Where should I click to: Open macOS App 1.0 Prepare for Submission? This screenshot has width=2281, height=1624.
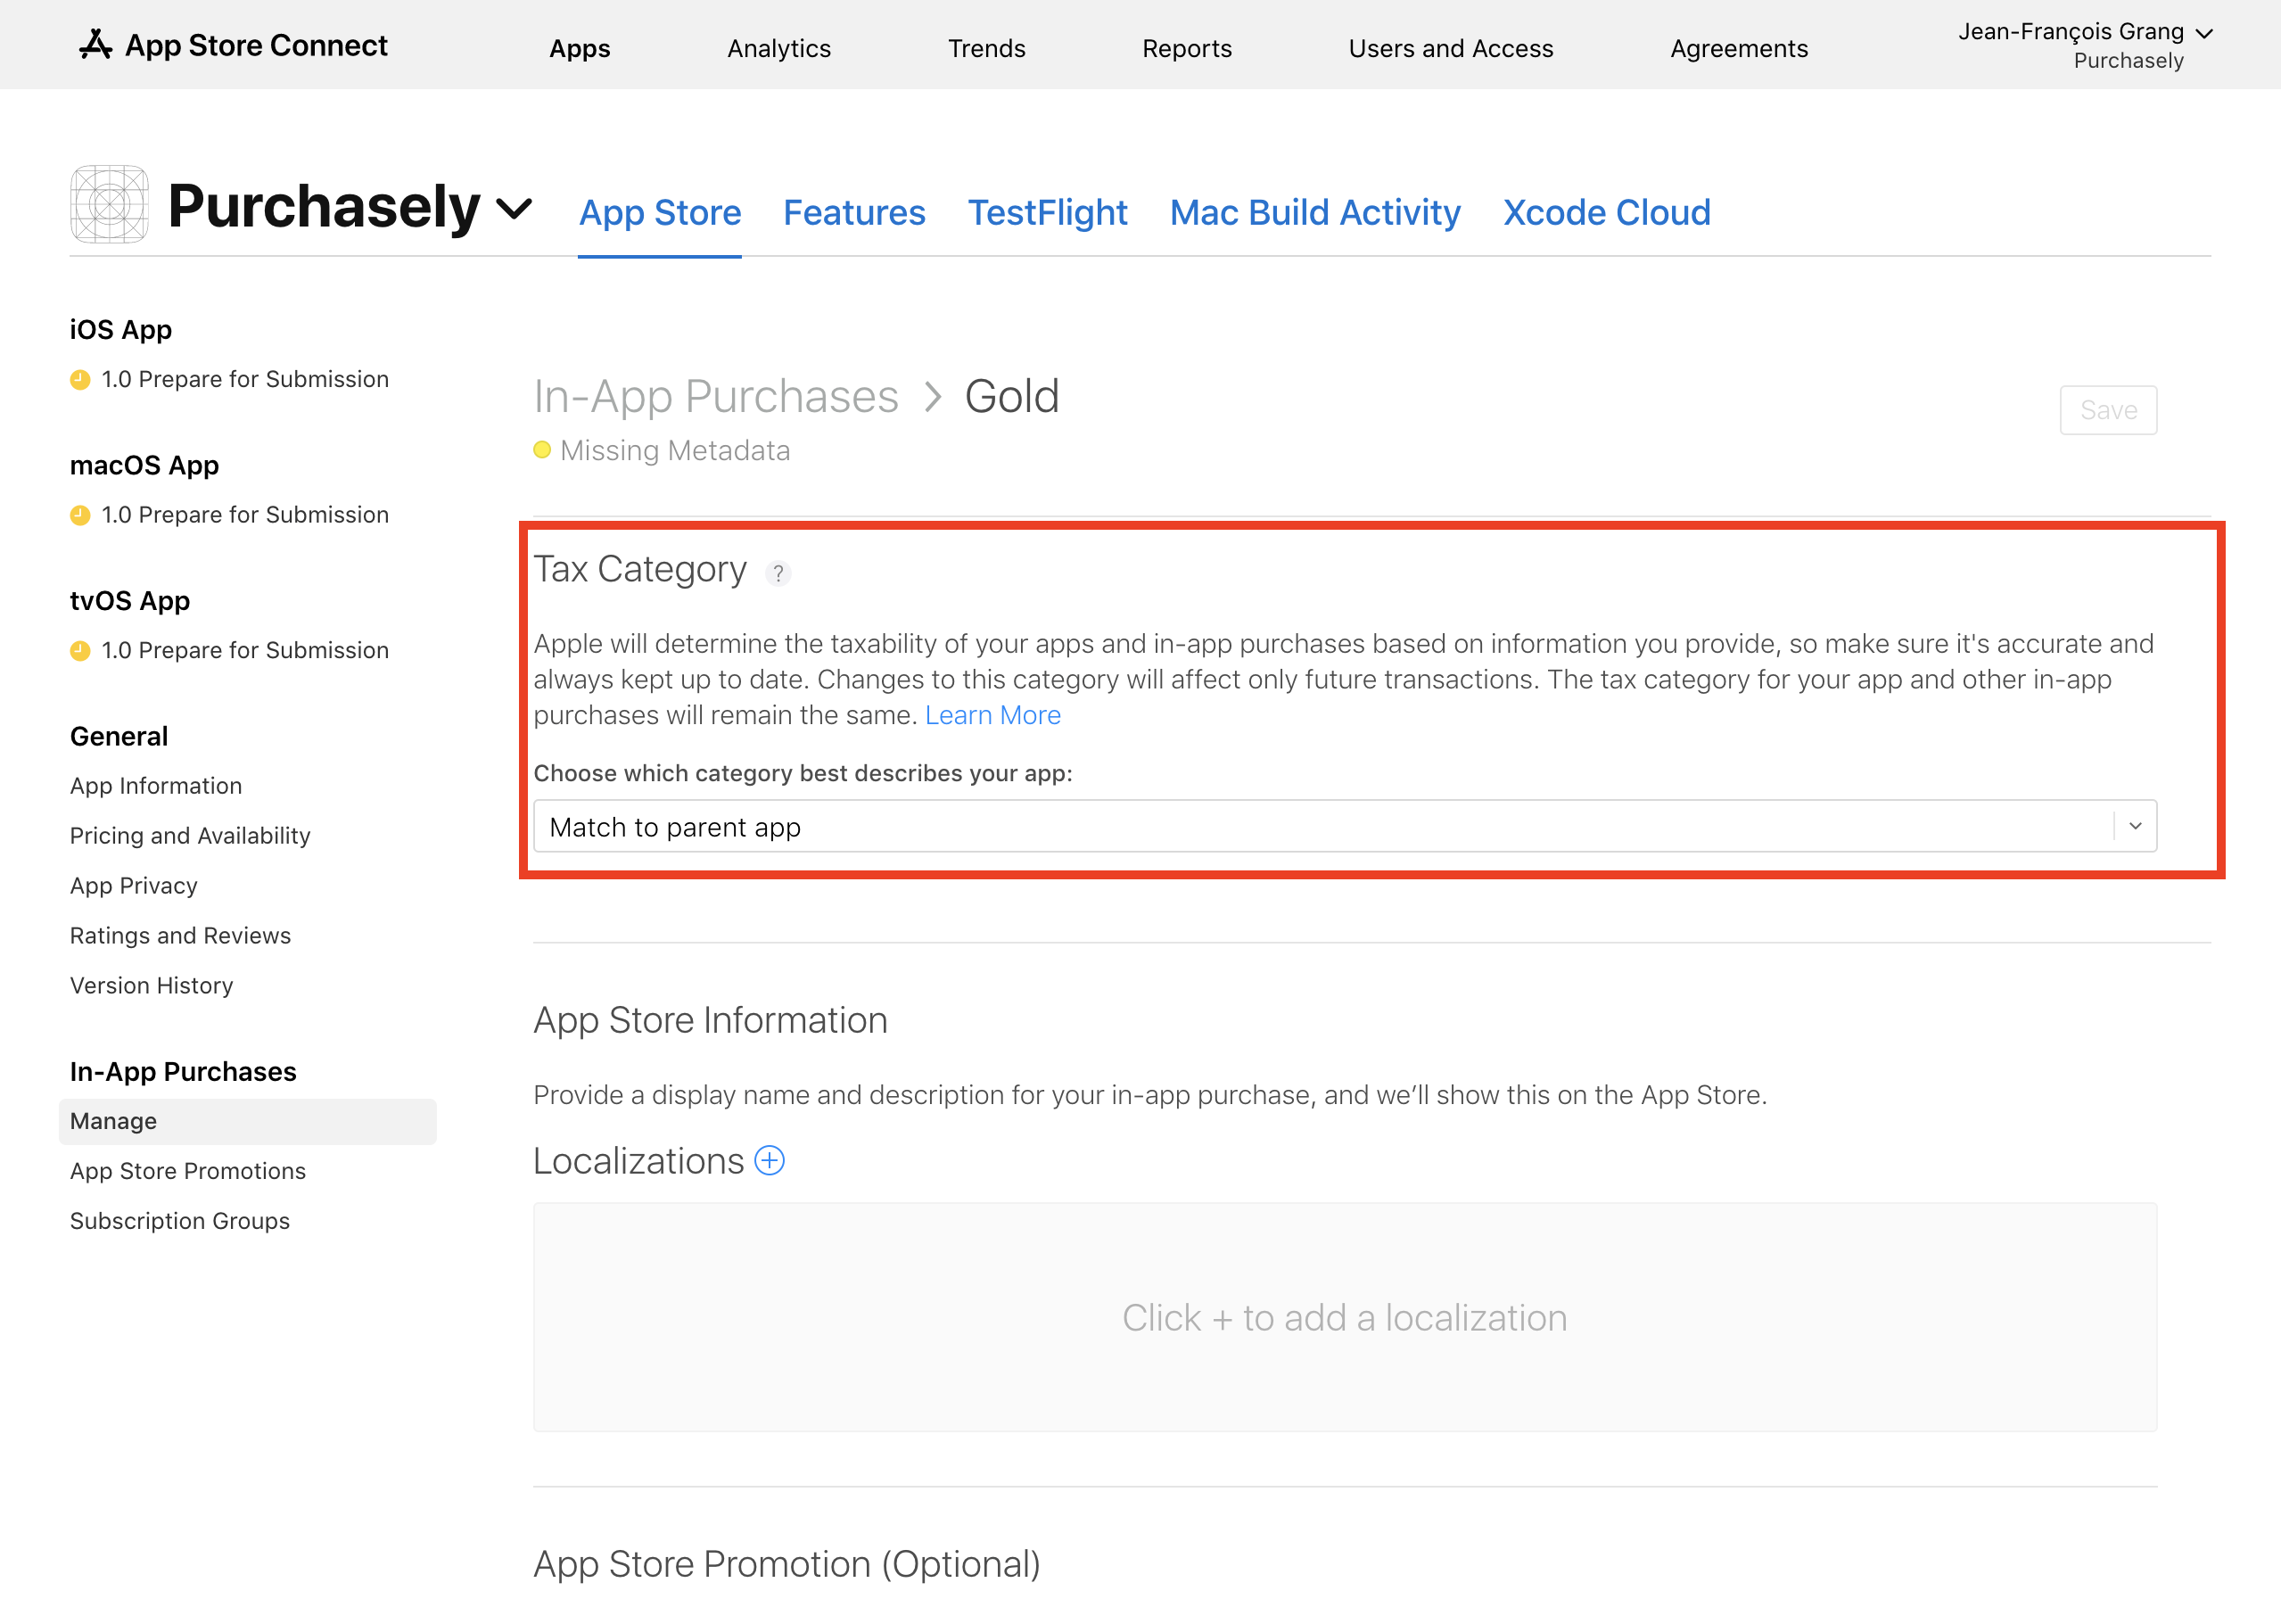click(245, 516)
